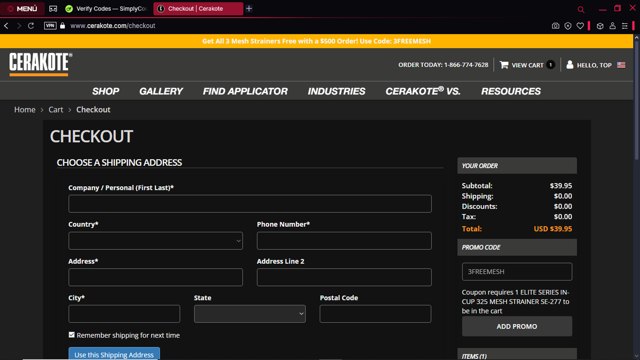The width and height of the screenshot is (640, 360).
Task: Open View Cart link
Action: (527, 65)
